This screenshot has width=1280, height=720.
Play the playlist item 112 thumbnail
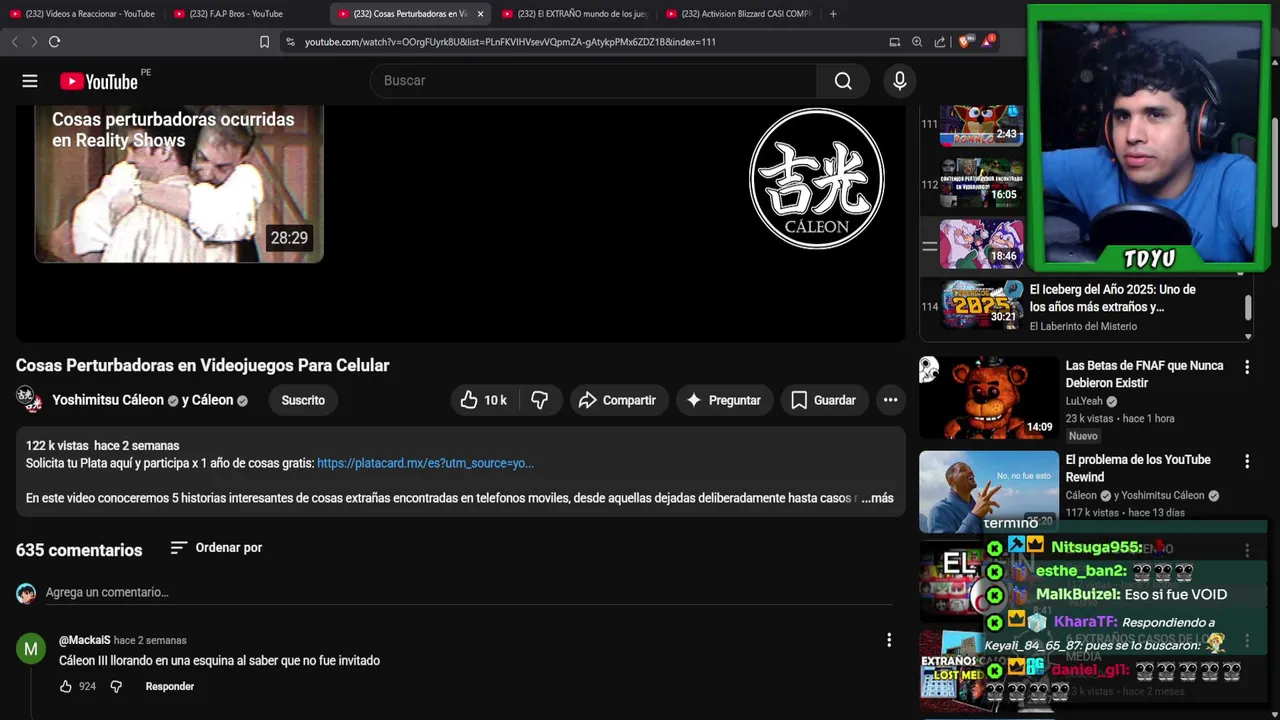point(981,183)
